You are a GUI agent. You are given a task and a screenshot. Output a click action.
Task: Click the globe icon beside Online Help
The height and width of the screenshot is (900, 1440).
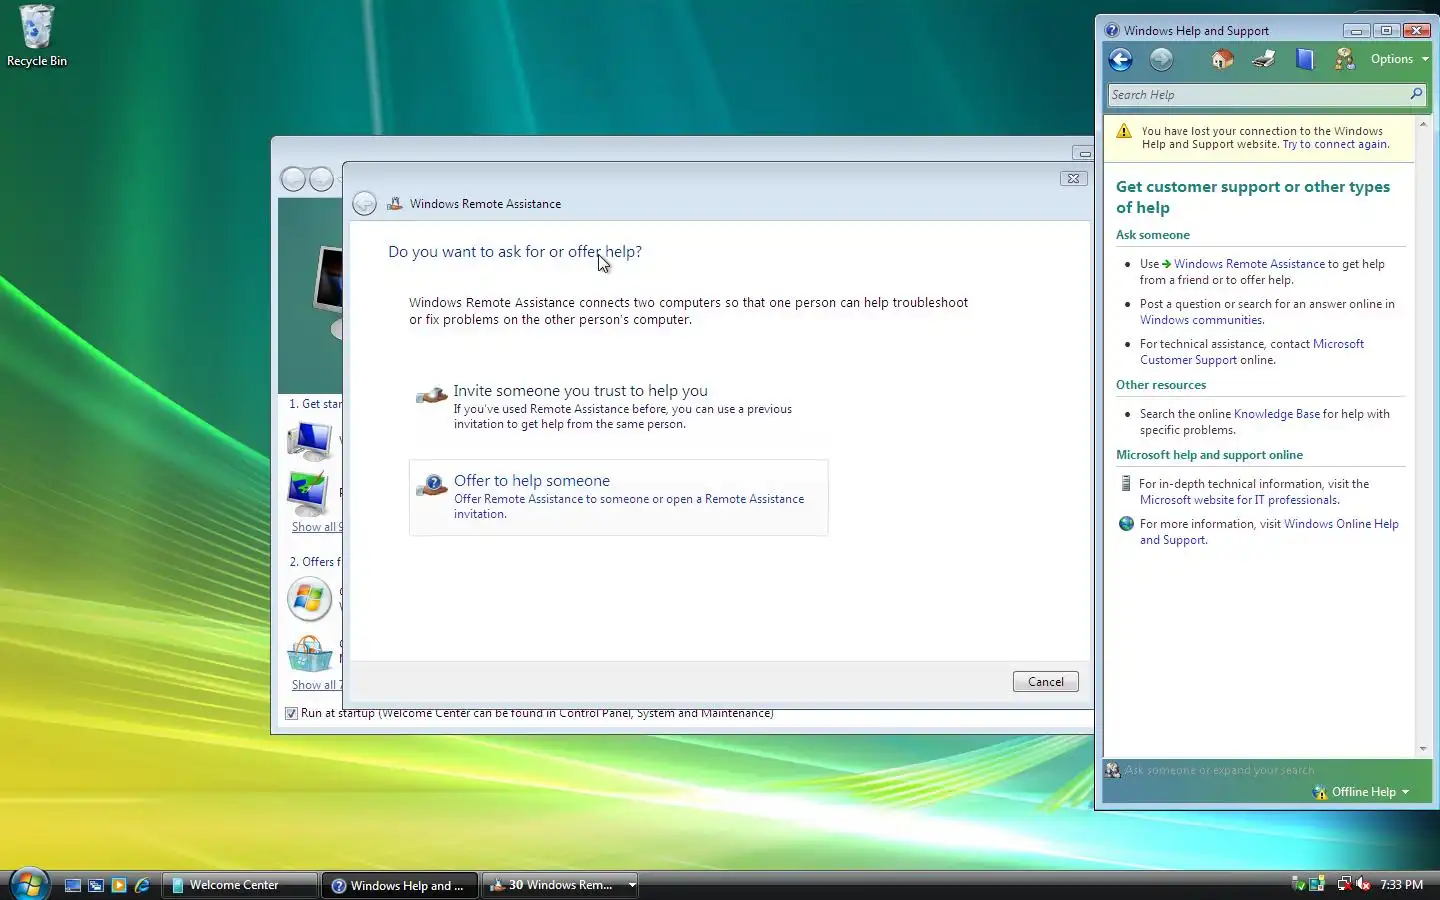point(1126,524)
